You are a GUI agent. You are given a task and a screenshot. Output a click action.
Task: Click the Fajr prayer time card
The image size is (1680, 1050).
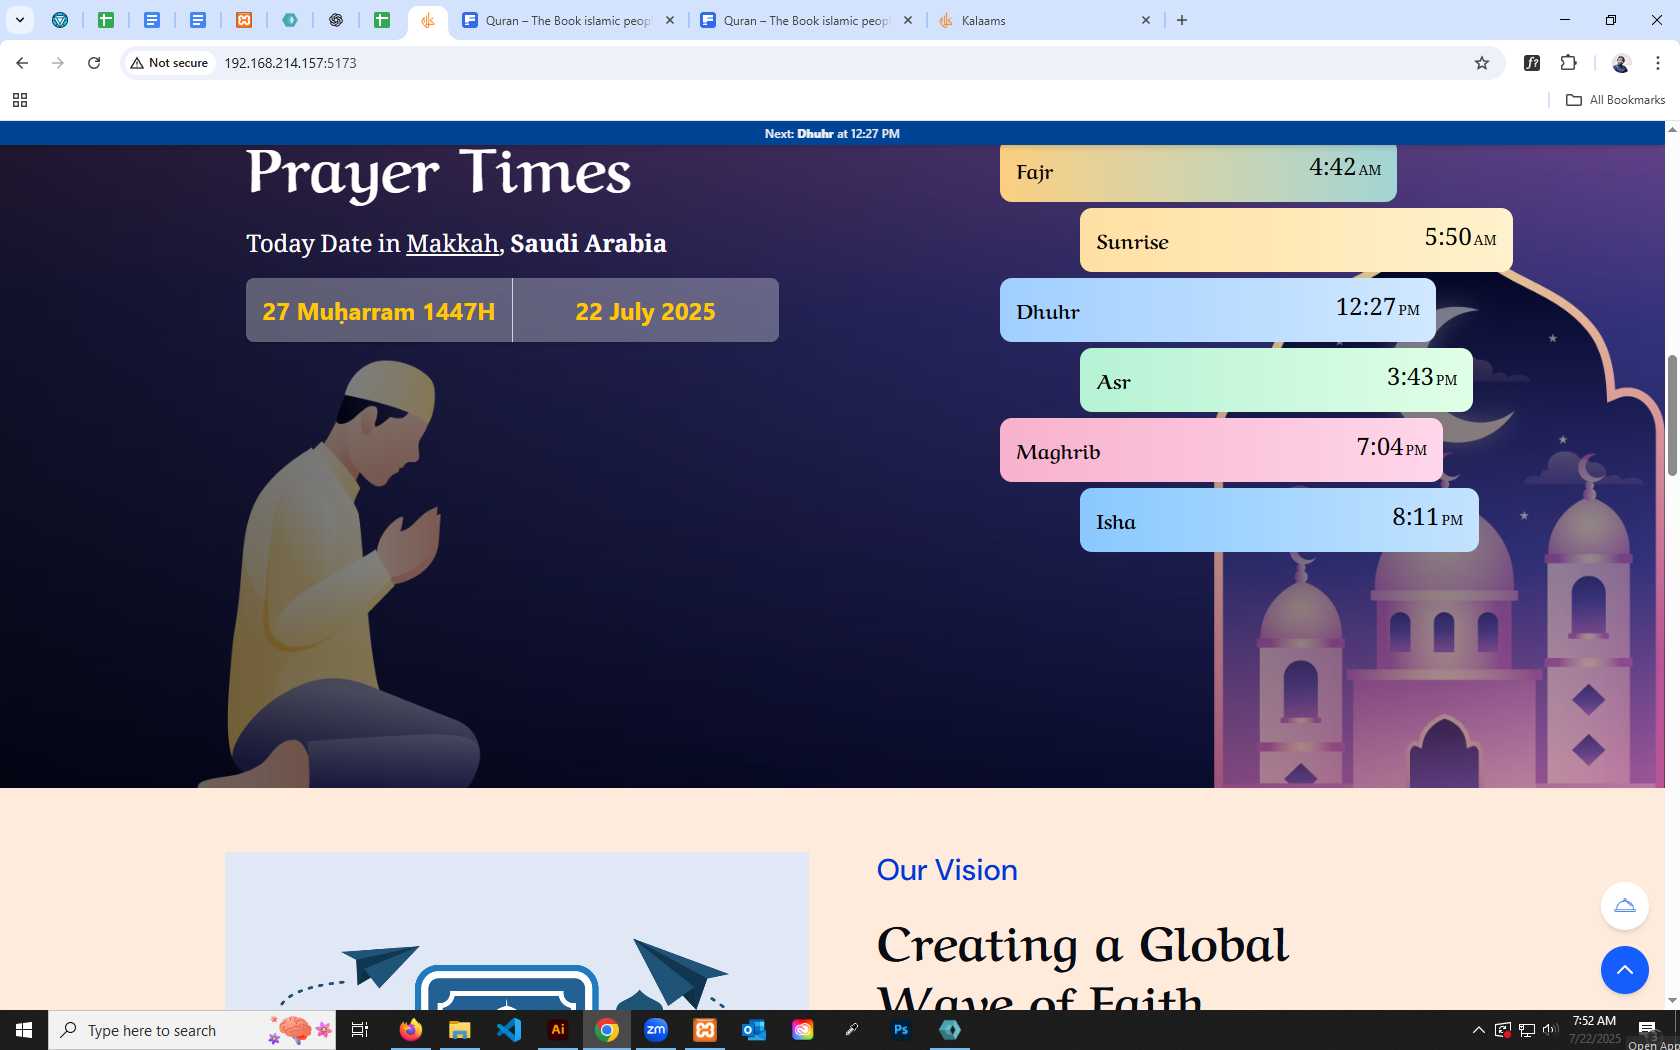click(1198, 172)
